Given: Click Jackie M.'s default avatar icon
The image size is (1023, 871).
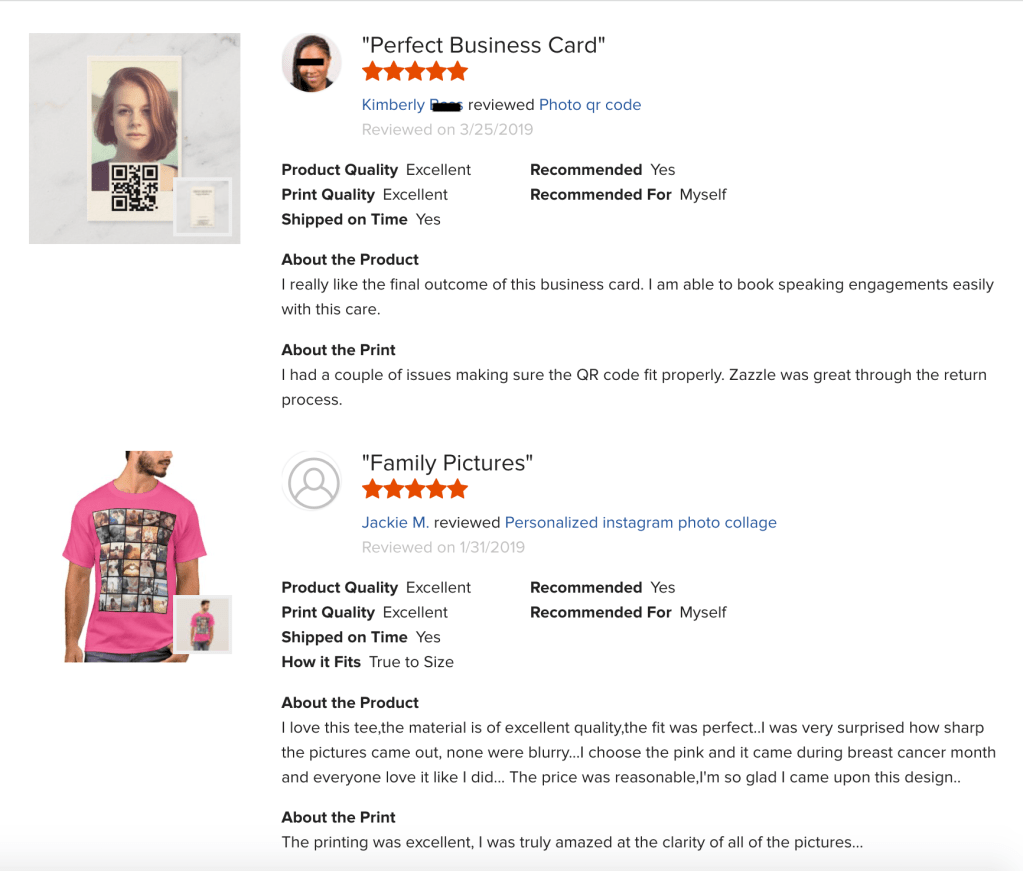Looking at the screenshot, I should pyautogui.click(x=312, y=481).
